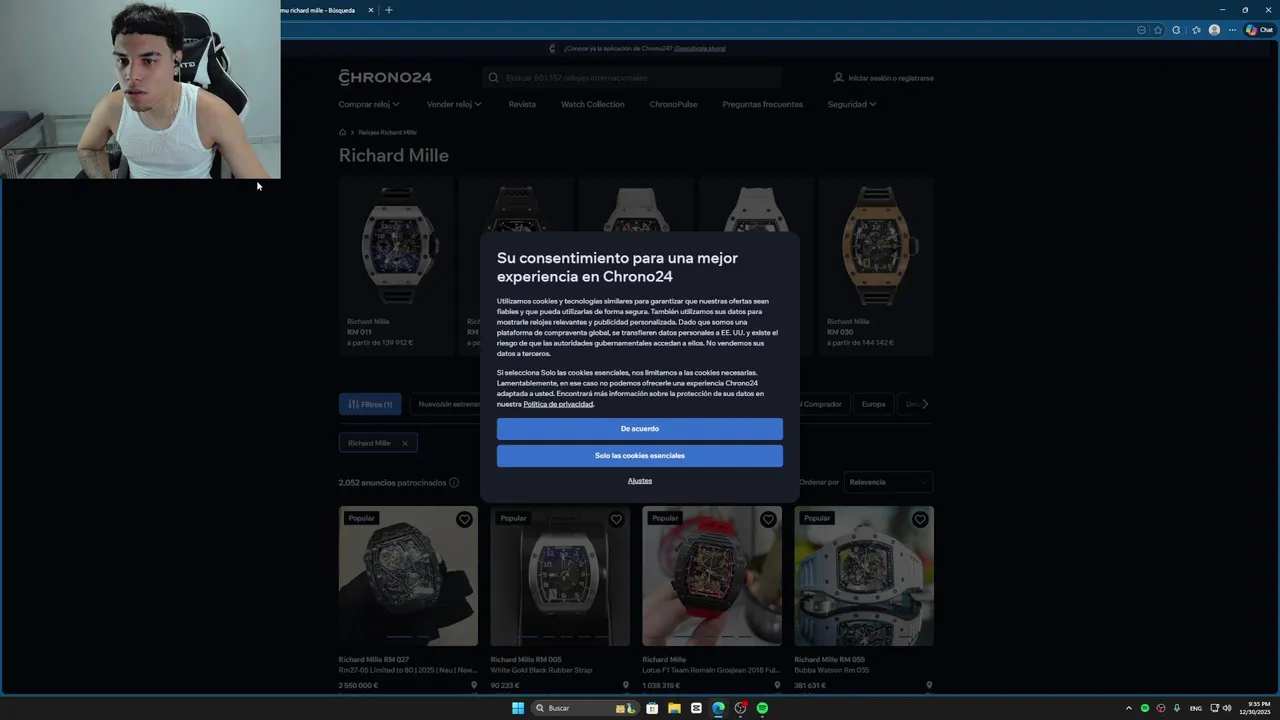This screenshot has height=720, width=1280.
Task: Expand the Comprar reloj menu
Action: 369,104
